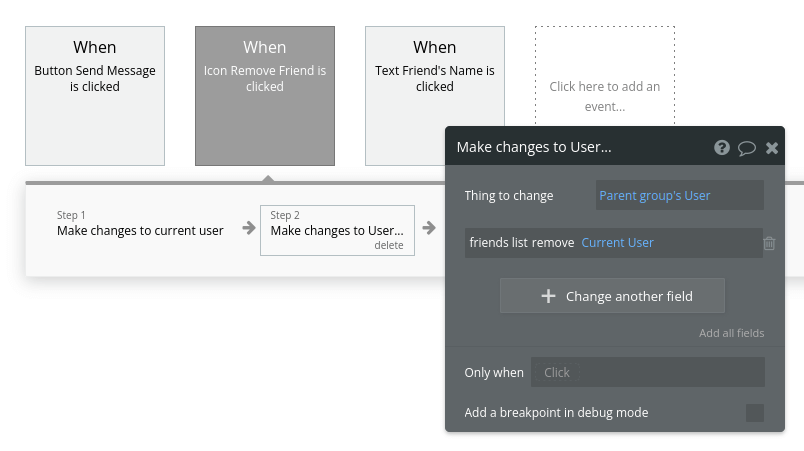The image size is (804, 451).
Task: Delete Step 2 using the delete link
Action: coord(388,245)
